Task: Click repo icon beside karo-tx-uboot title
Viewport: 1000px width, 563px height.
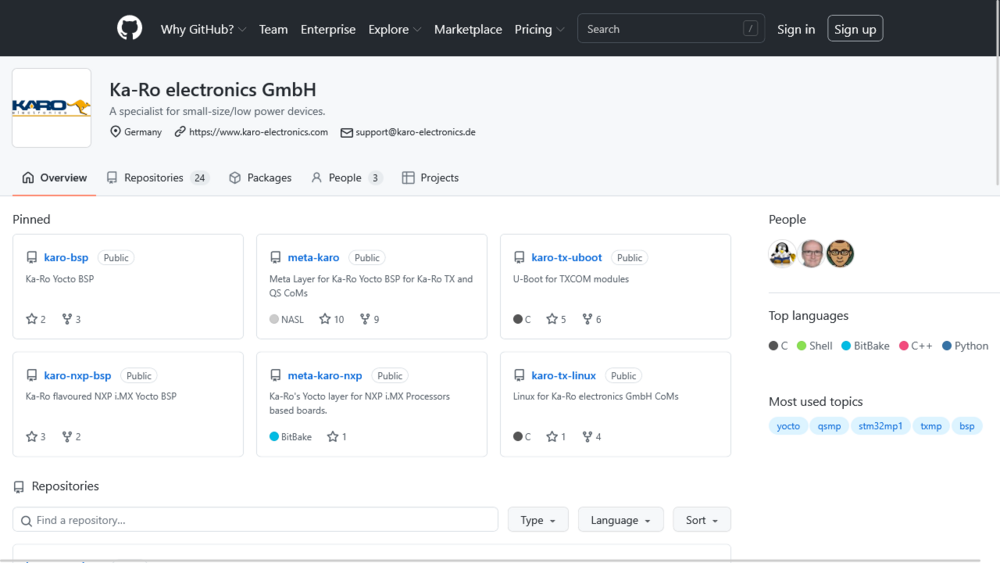Action: pyautogui.click(x=519, y=258)
